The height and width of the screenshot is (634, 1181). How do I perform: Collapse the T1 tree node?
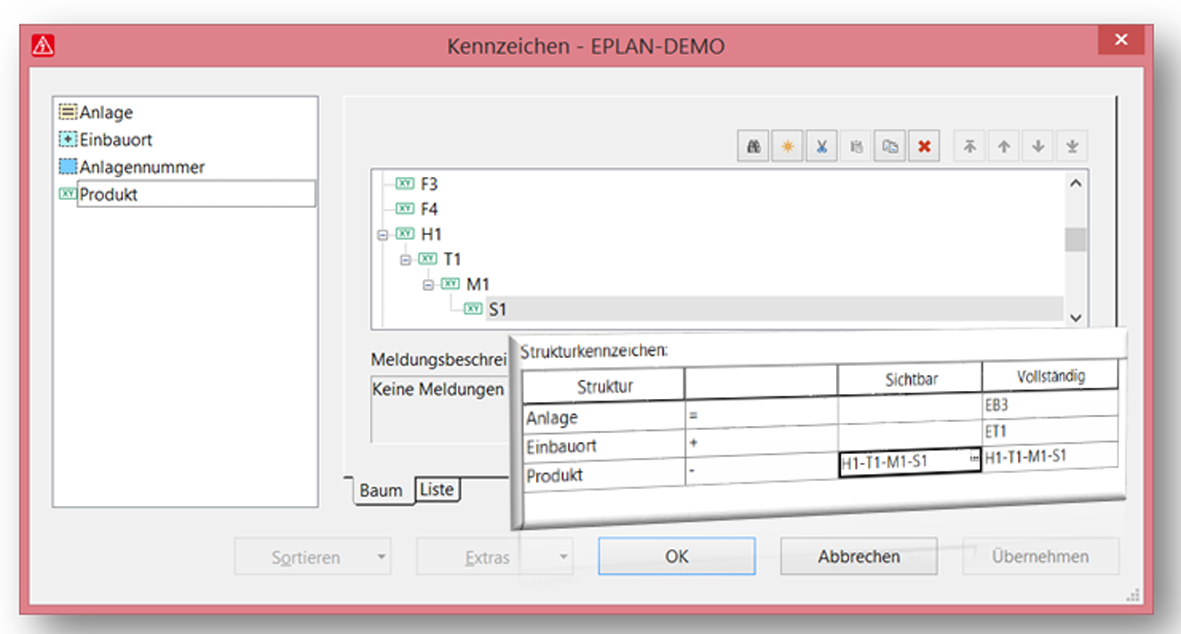[405, 260]
